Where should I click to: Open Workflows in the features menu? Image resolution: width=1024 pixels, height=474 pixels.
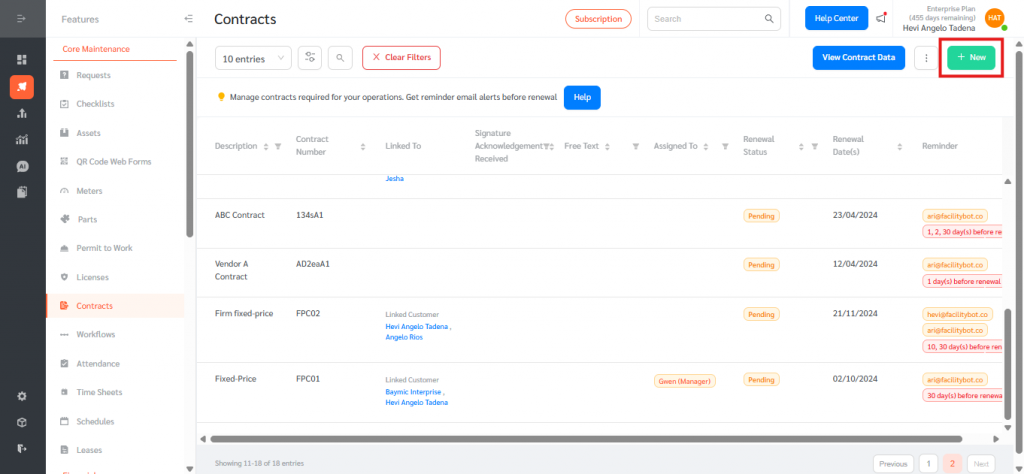[96, 334]
